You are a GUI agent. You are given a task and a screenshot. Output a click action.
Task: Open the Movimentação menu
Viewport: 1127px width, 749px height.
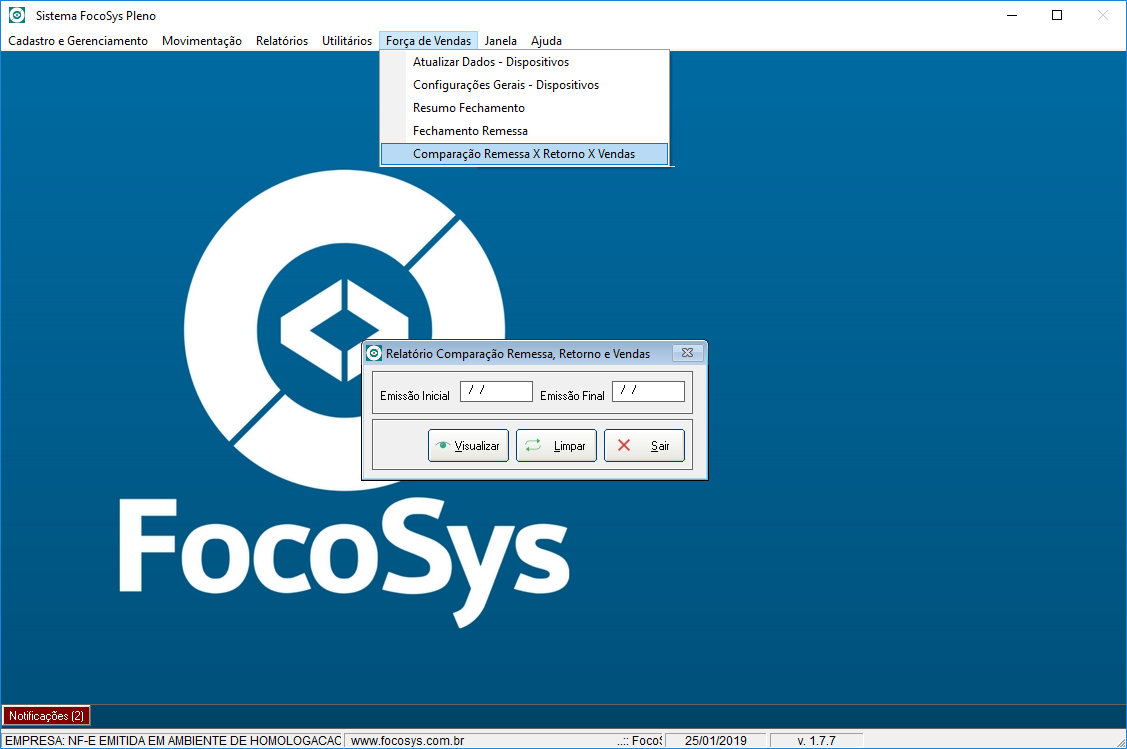coord(202,41)
